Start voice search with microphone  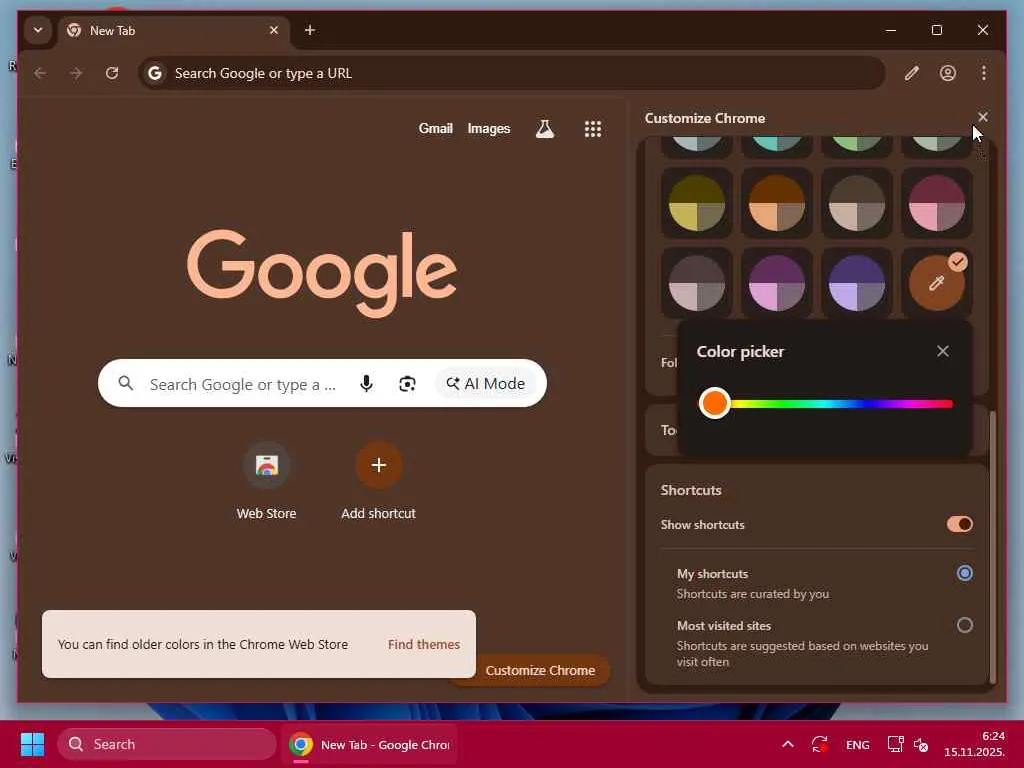click(x=366, y=383)
